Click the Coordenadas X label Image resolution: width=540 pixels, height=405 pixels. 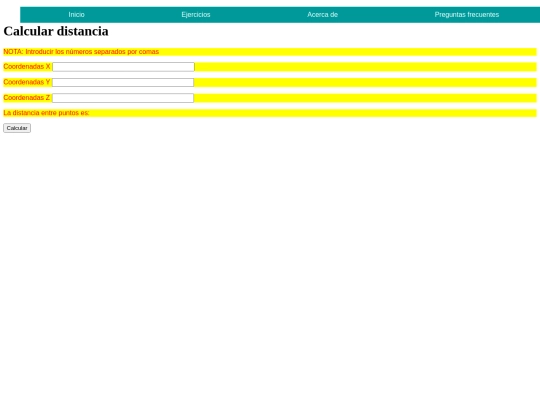[27, 67]
